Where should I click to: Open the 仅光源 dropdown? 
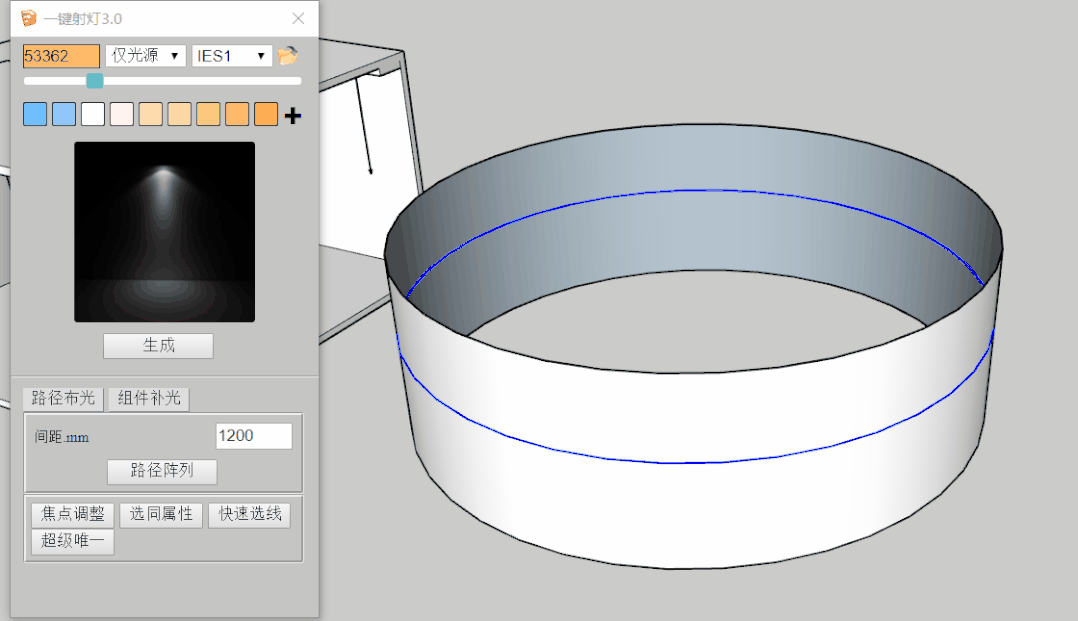tap(146, 56)
